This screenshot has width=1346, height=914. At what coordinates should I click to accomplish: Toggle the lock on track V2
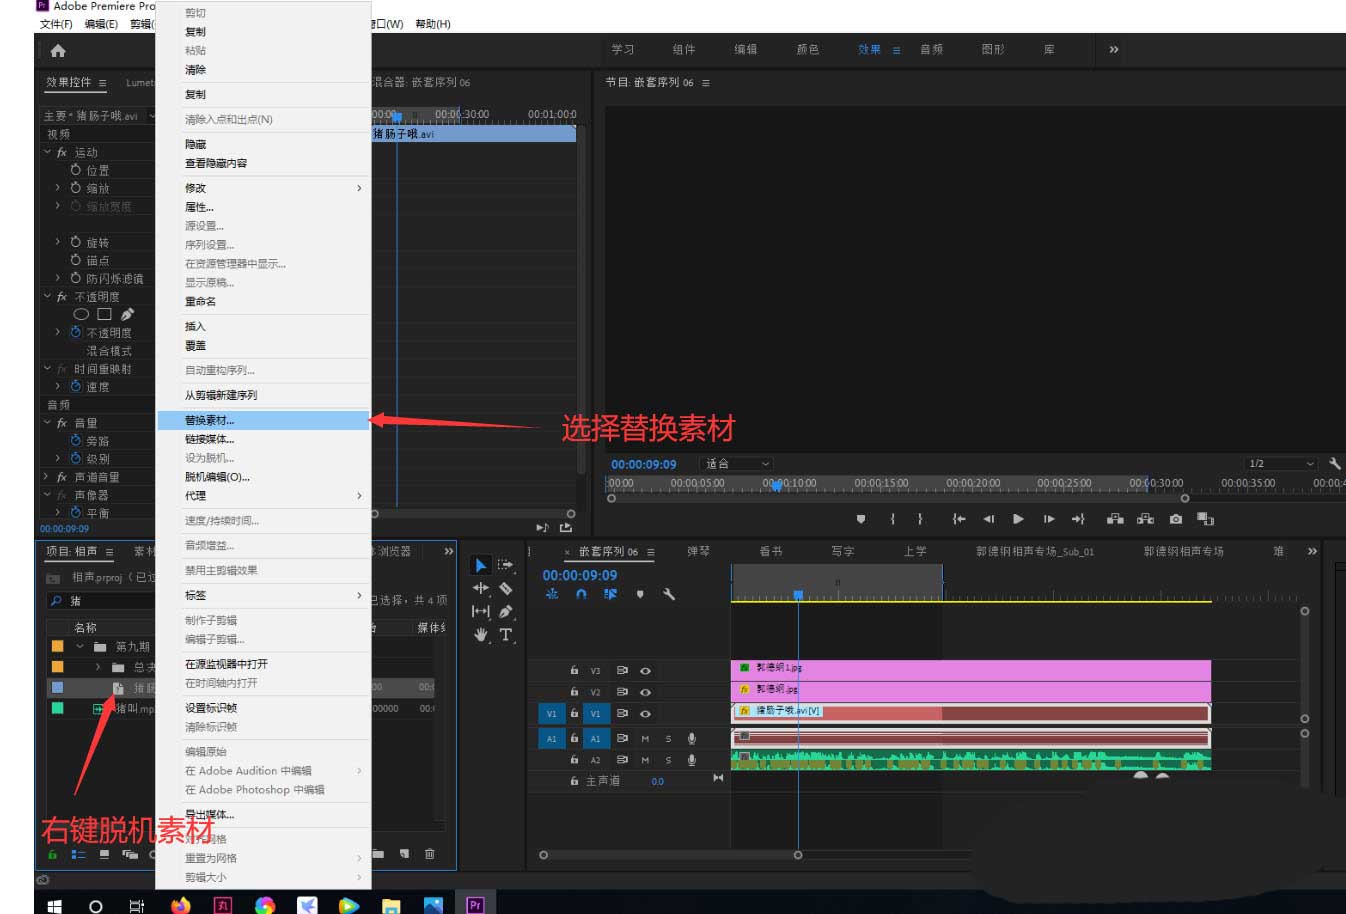(574, 692)
